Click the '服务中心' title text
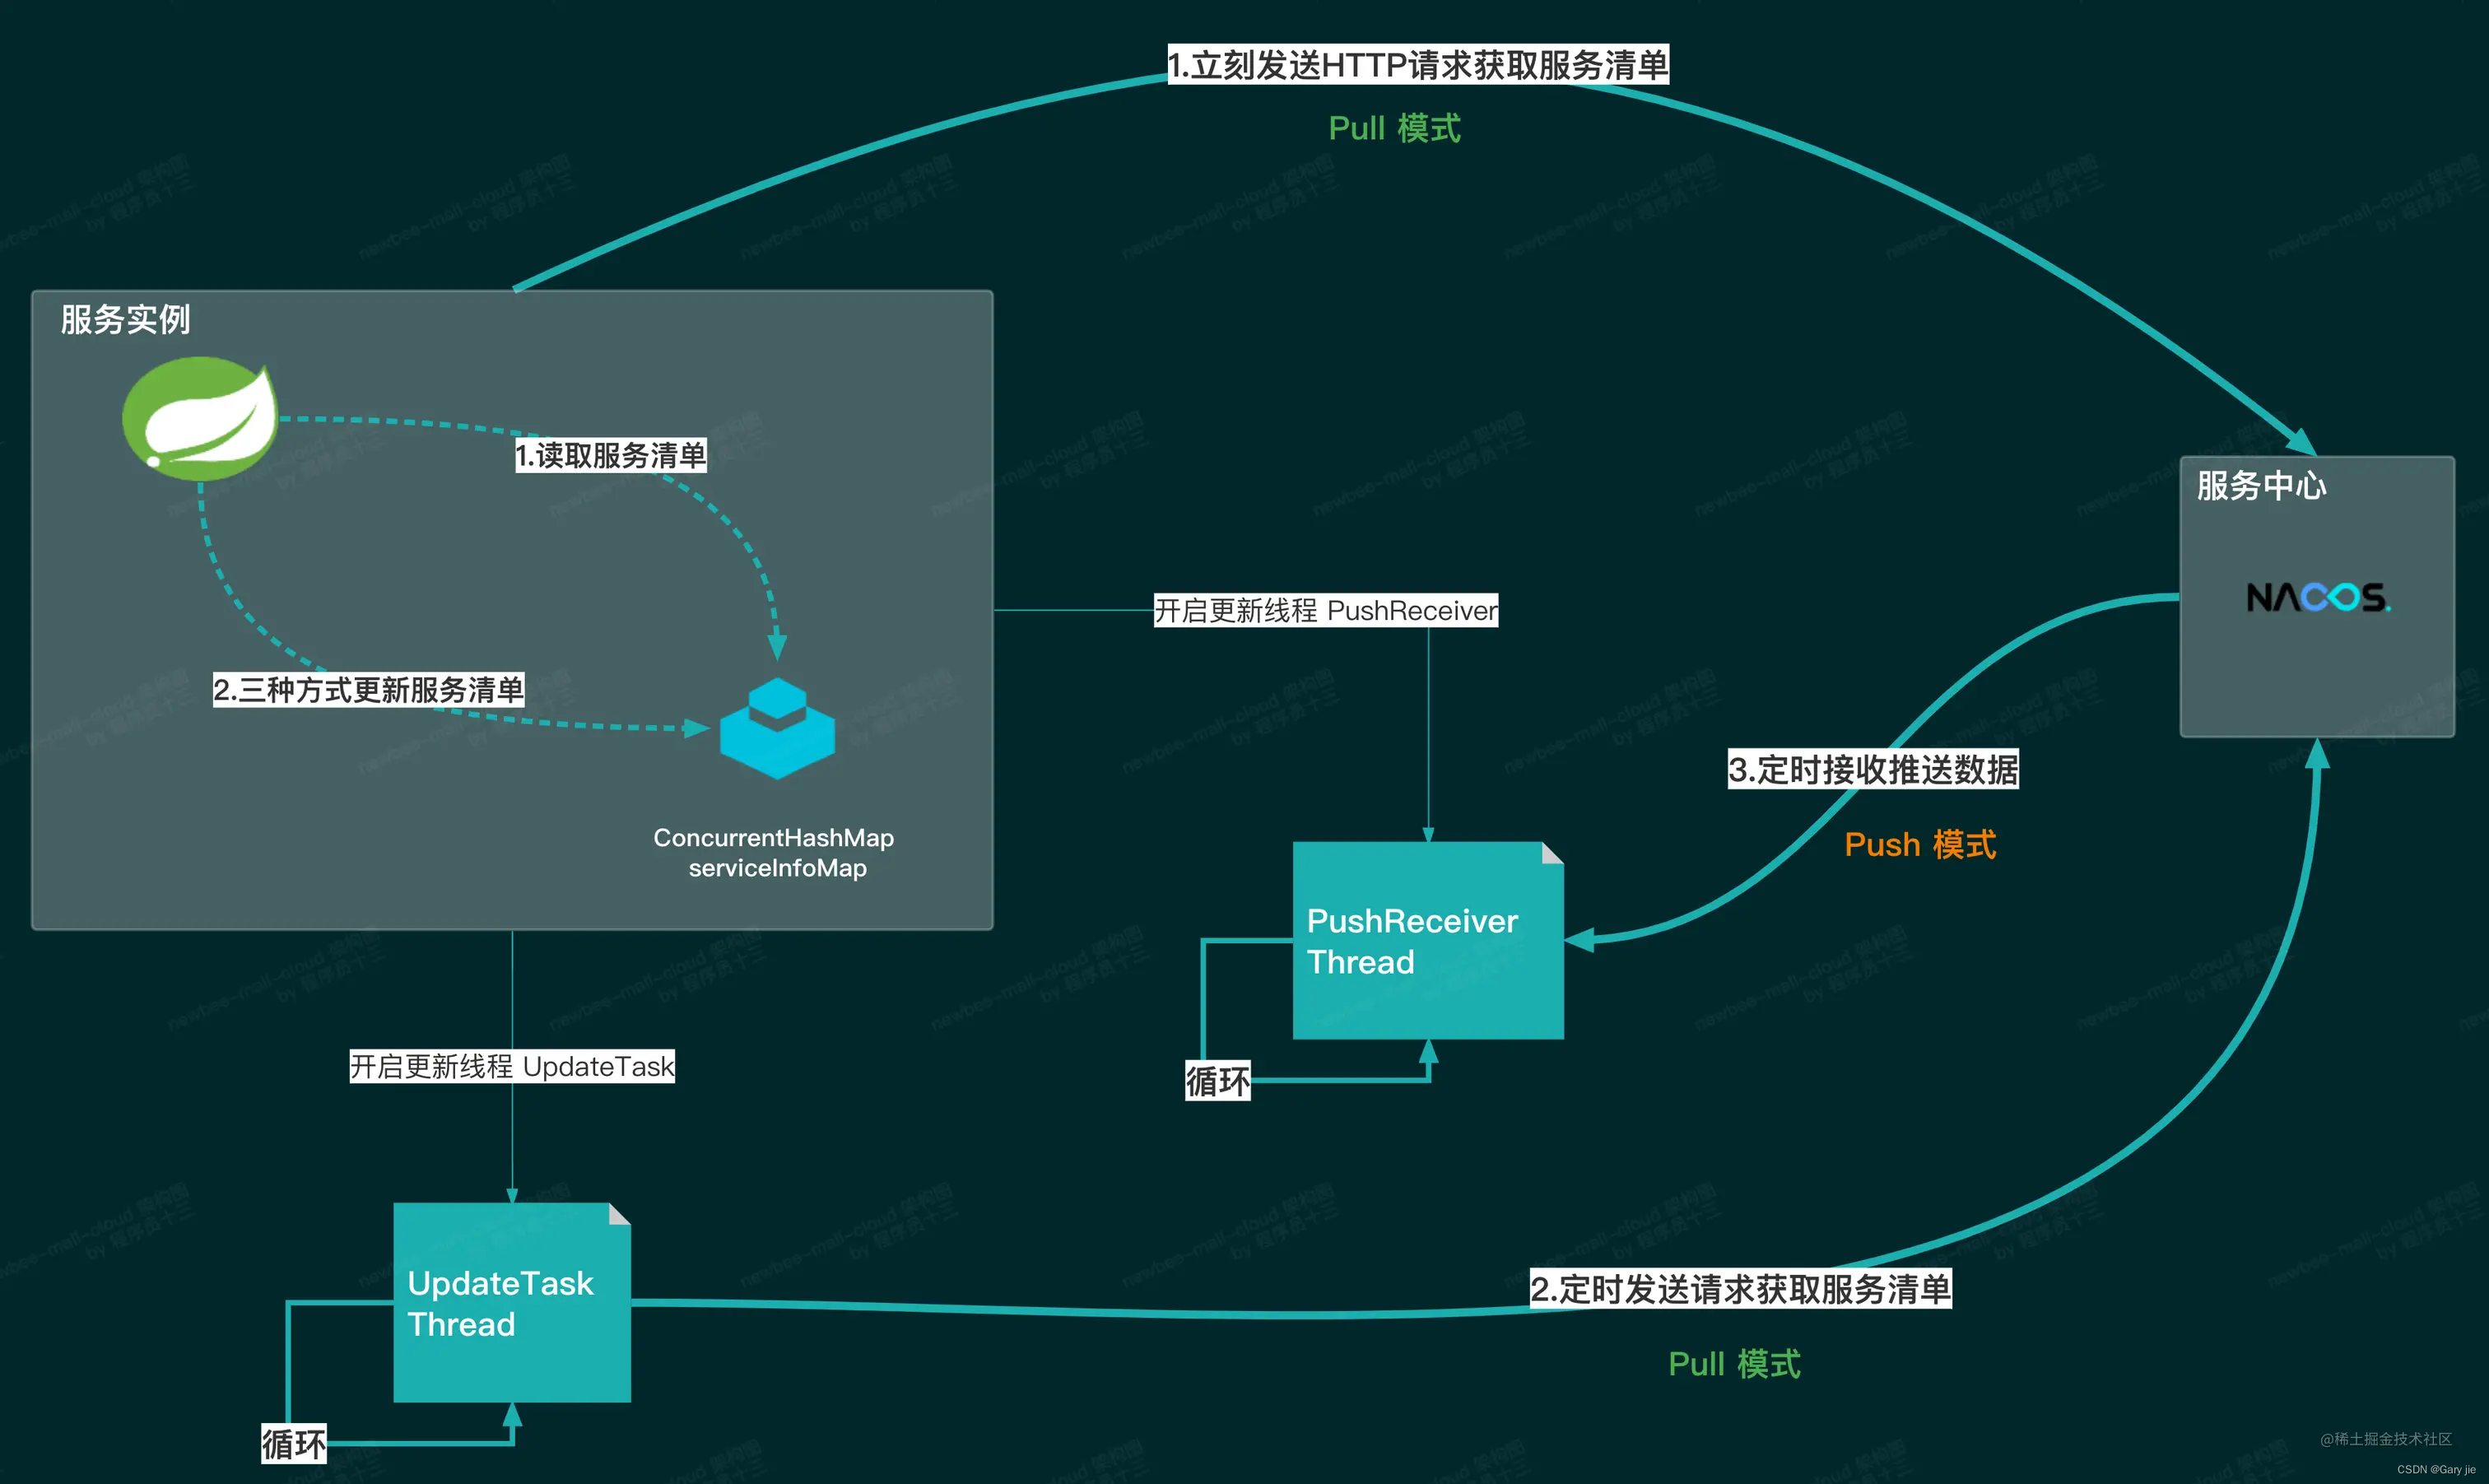 (2260, 486)
